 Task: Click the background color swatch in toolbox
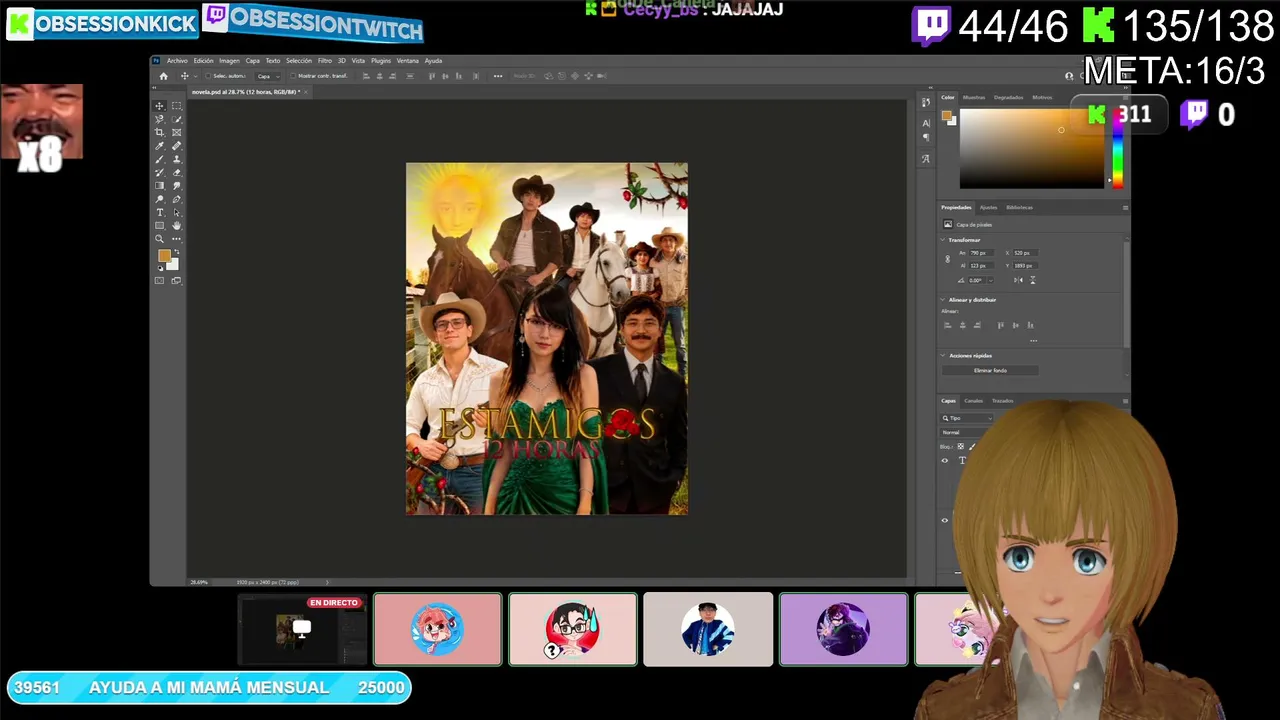pyautogui.click(x=172, y=263)
